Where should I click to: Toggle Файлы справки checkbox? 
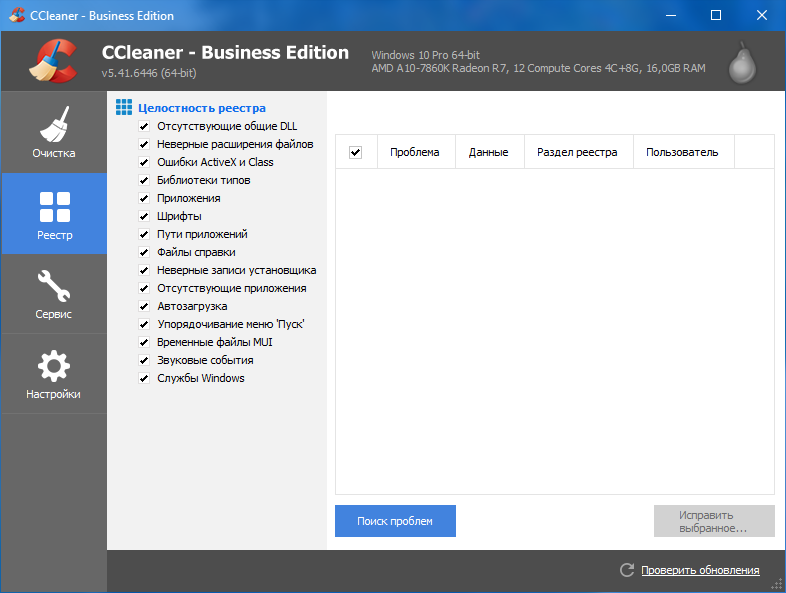click(144, 253)
